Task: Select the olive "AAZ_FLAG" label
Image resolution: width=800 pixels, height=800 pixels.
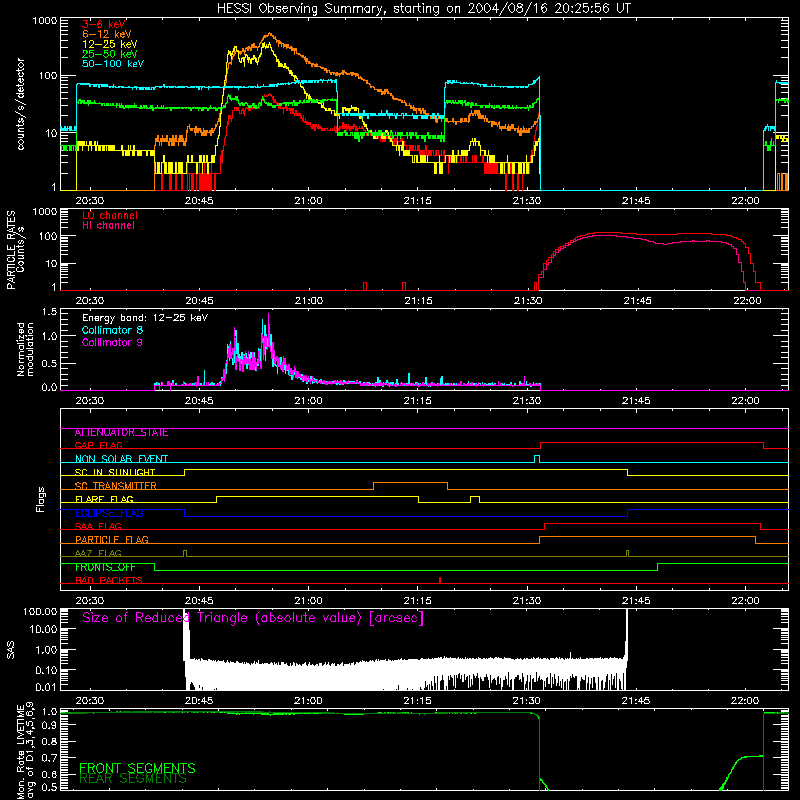Action: 98,553
